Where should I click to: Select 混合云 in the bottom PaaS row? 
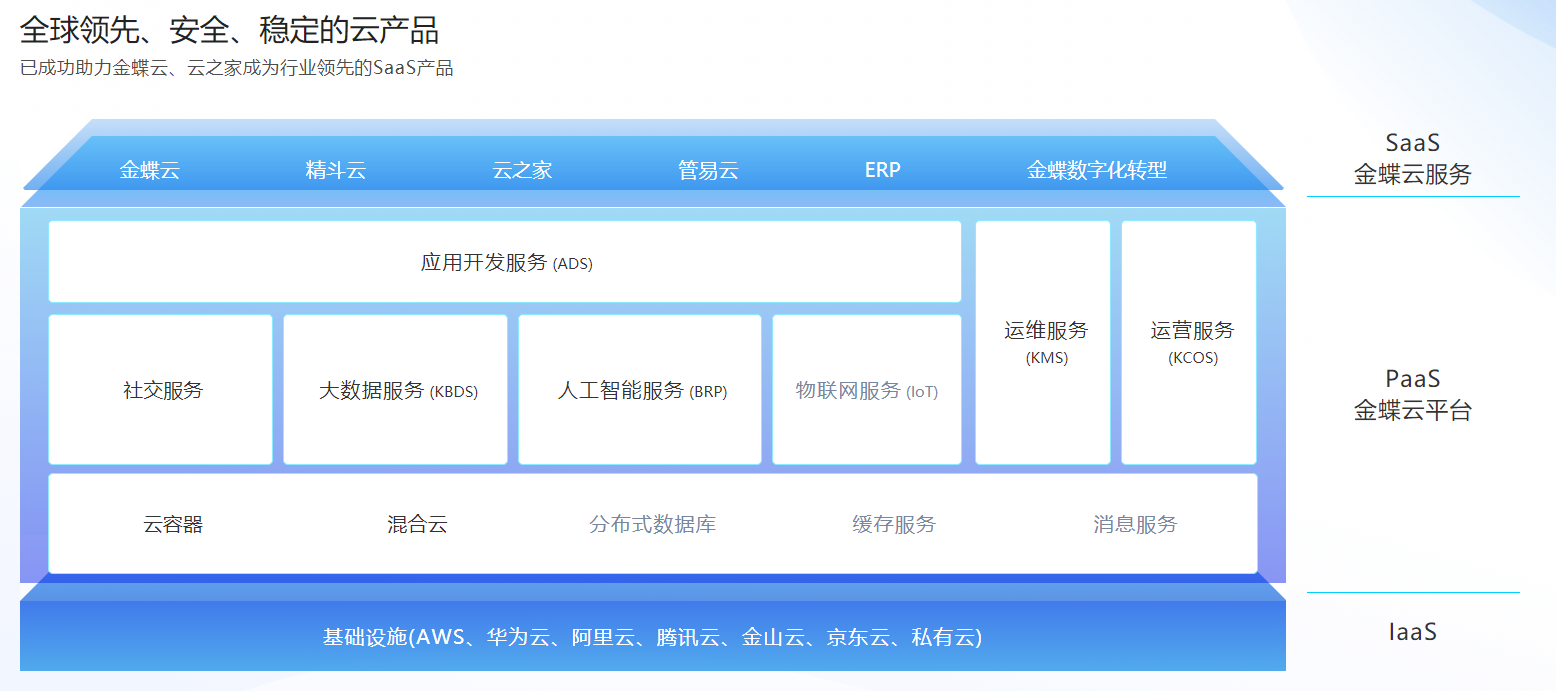417,524
